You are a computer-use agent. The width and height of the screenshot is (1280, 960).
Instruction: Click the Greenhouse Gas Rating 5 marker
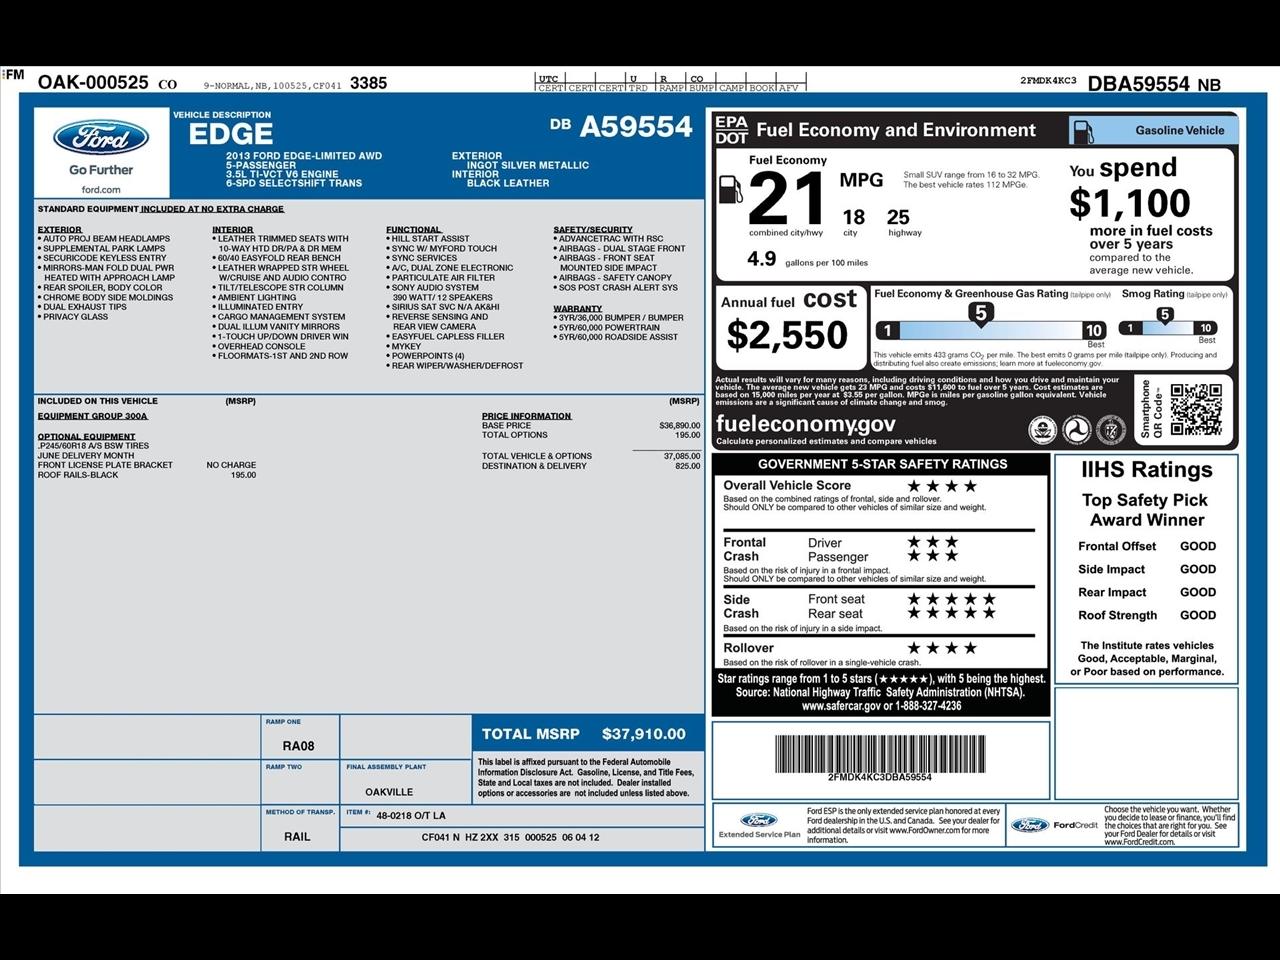click(x=980, y=314)
